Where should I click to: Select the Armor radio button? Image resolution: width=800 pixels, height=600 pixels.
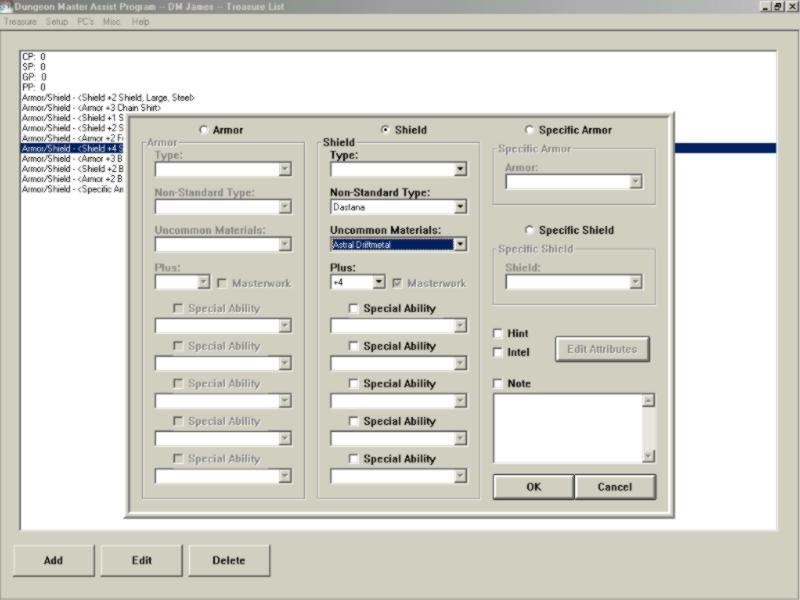(x=205, y=130)
